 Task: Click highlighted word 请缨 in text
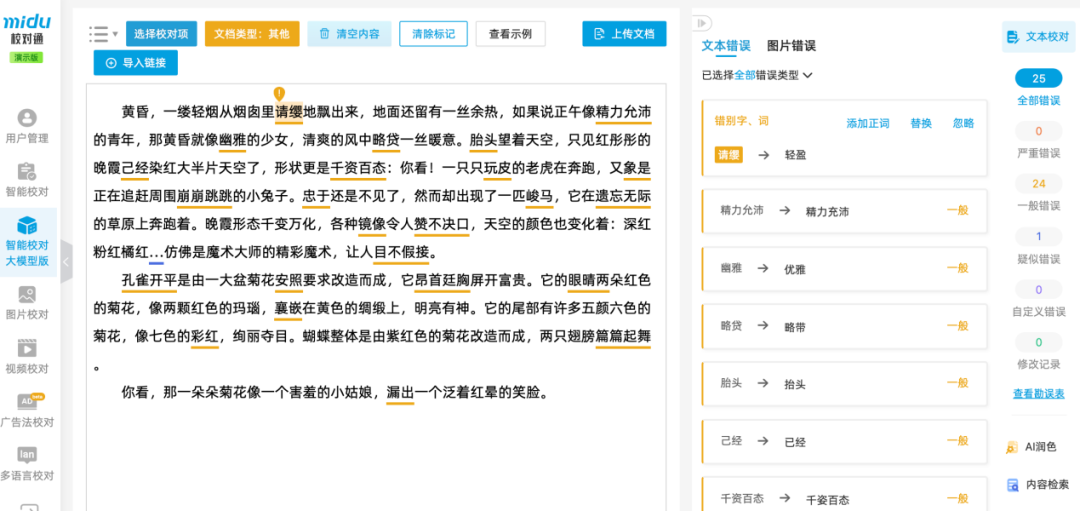click(289, 112)
